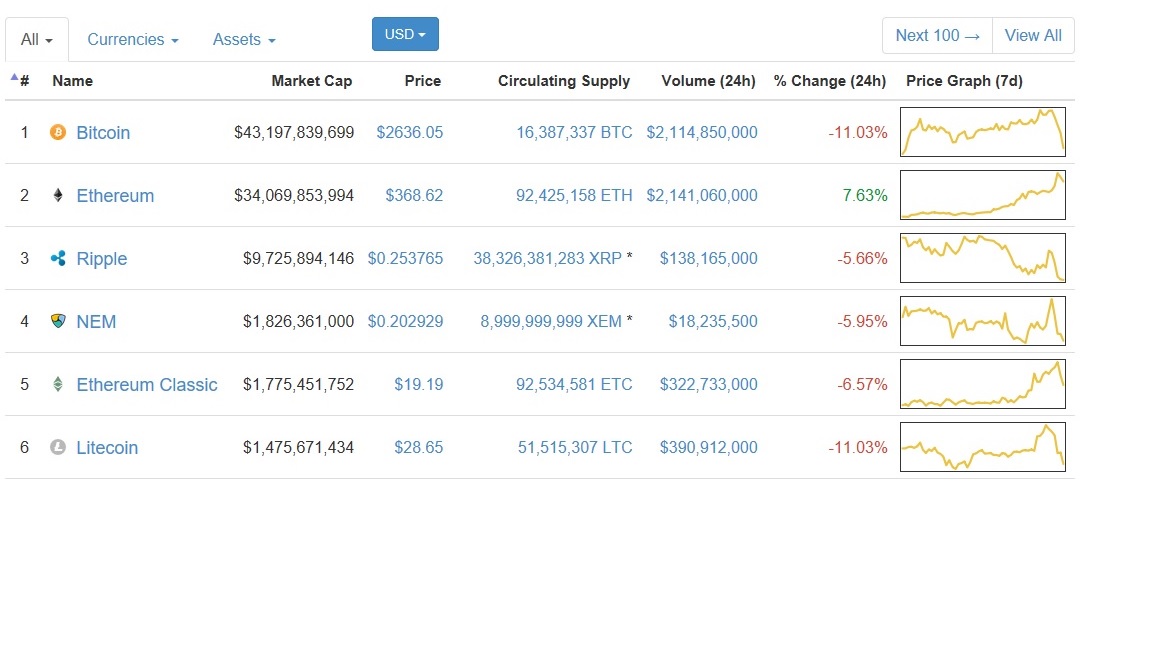Sort by Market Cap column header
Viewport: 1152px width, 648px height.
click(312, 81)
